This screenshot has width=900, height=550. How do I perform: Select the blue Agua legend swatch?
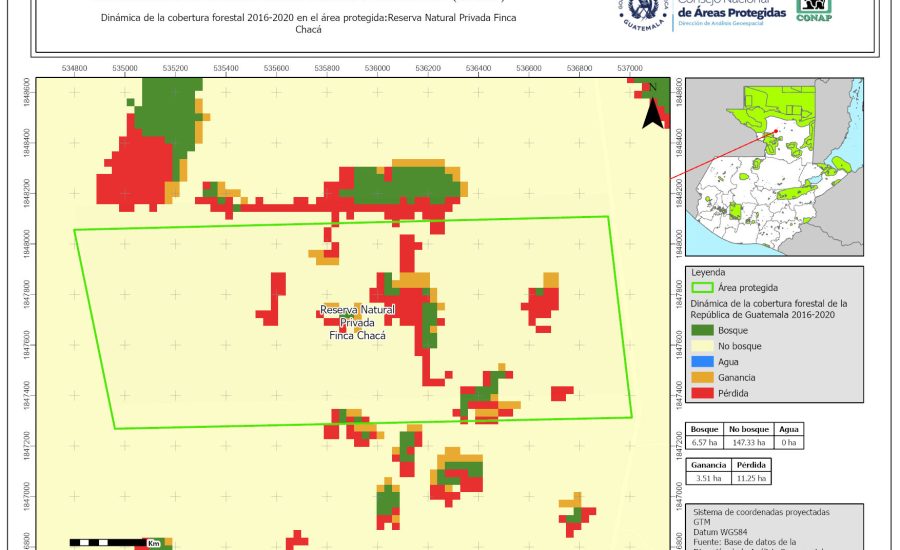703,362
